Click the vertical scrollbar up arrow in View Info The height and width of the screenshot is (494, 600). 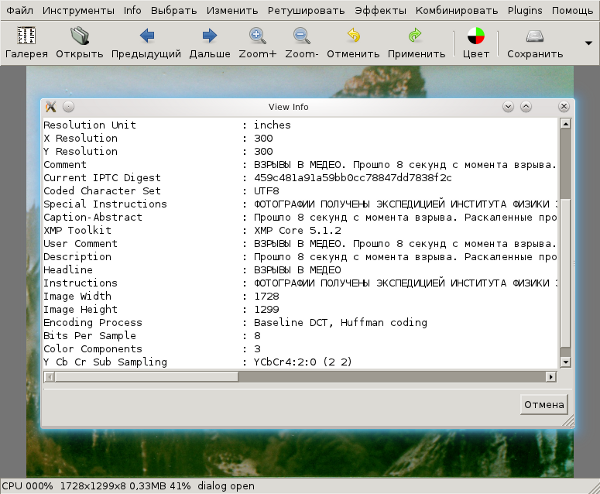click(x=565, y=125)
